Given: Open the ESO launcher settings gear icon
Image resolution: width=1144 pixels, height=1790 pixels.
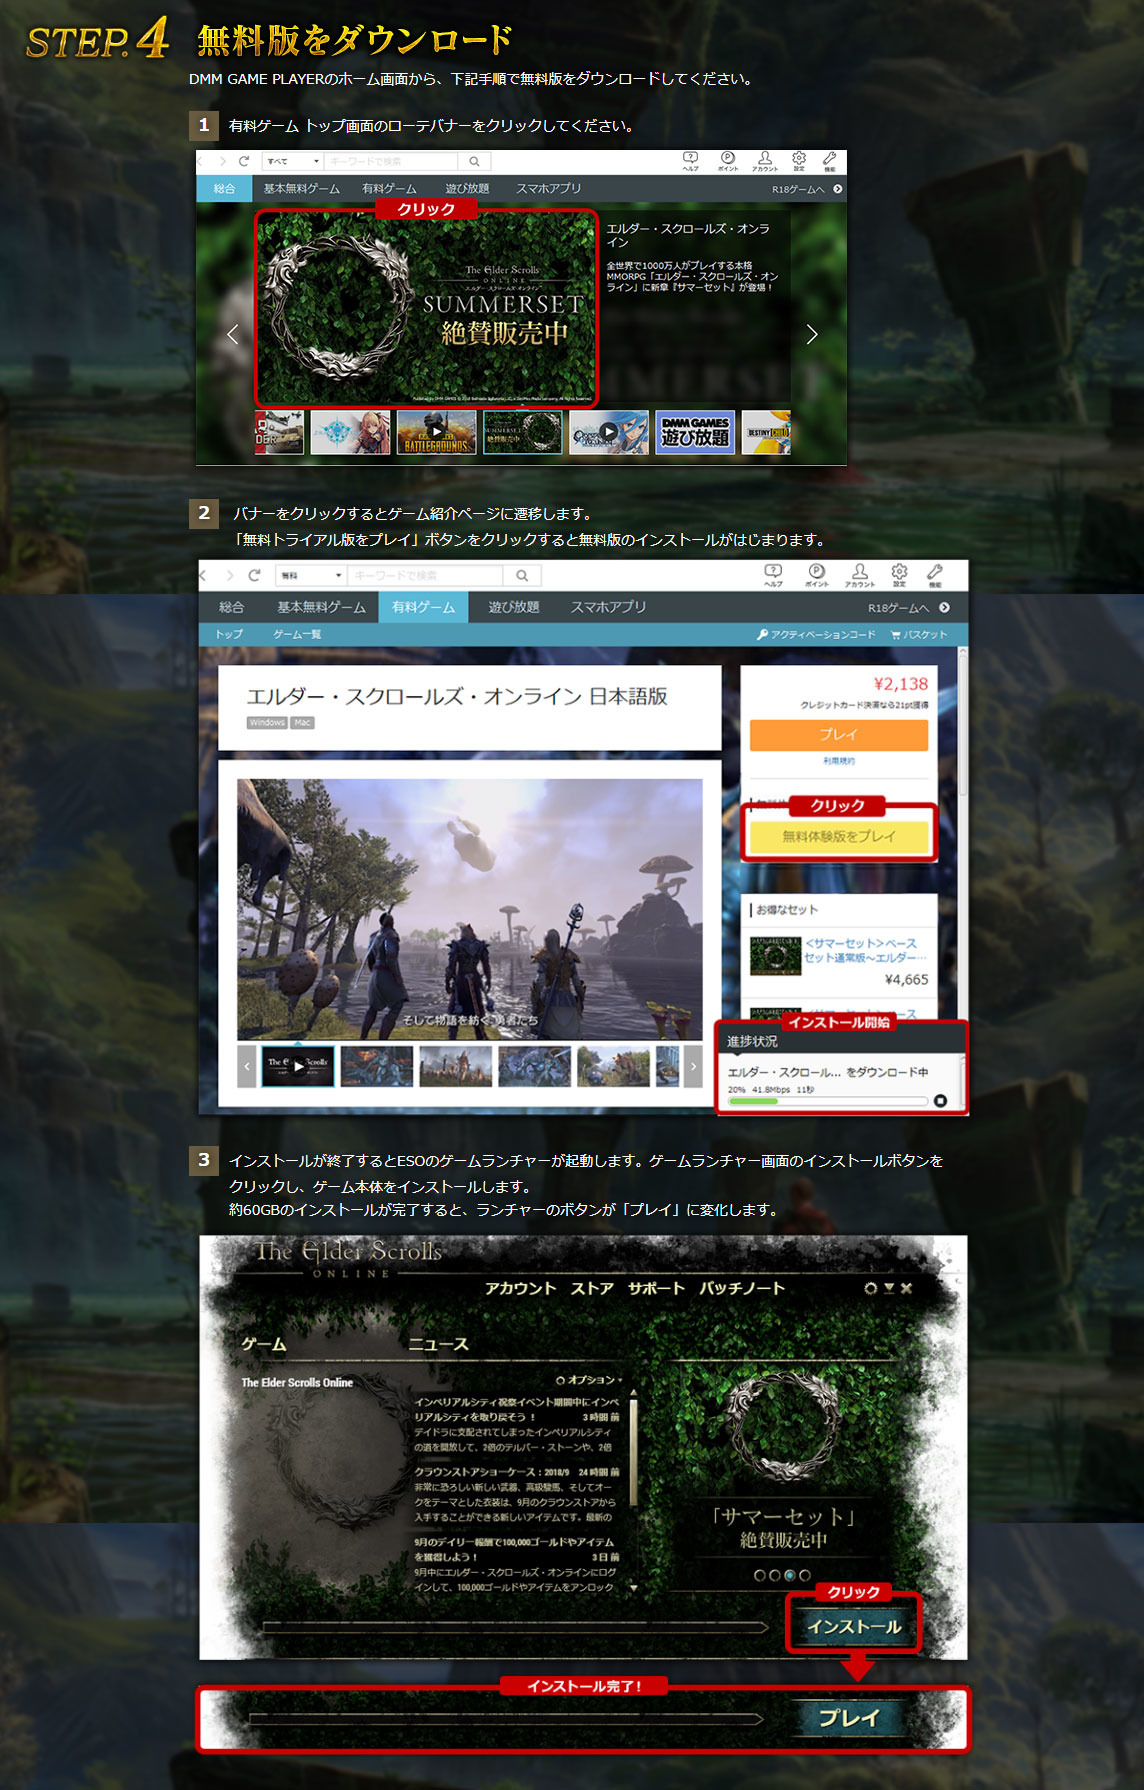Looking at the screenshot, I should [x=871, y=1288].
